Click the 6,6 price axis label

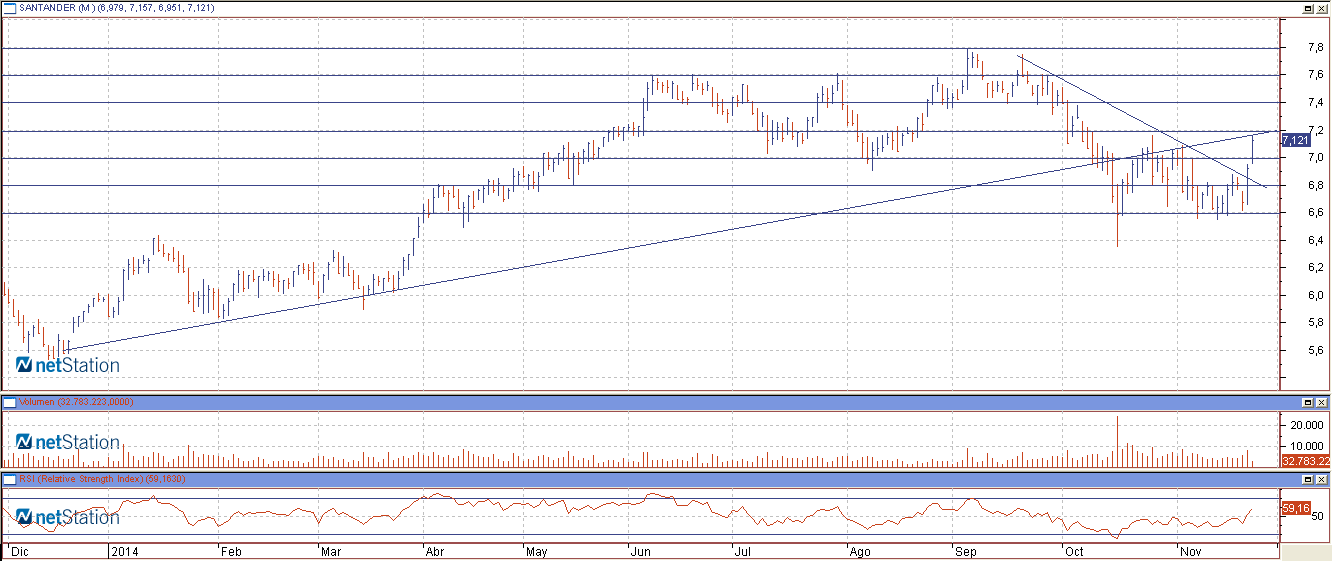[x=1316, y=213]
